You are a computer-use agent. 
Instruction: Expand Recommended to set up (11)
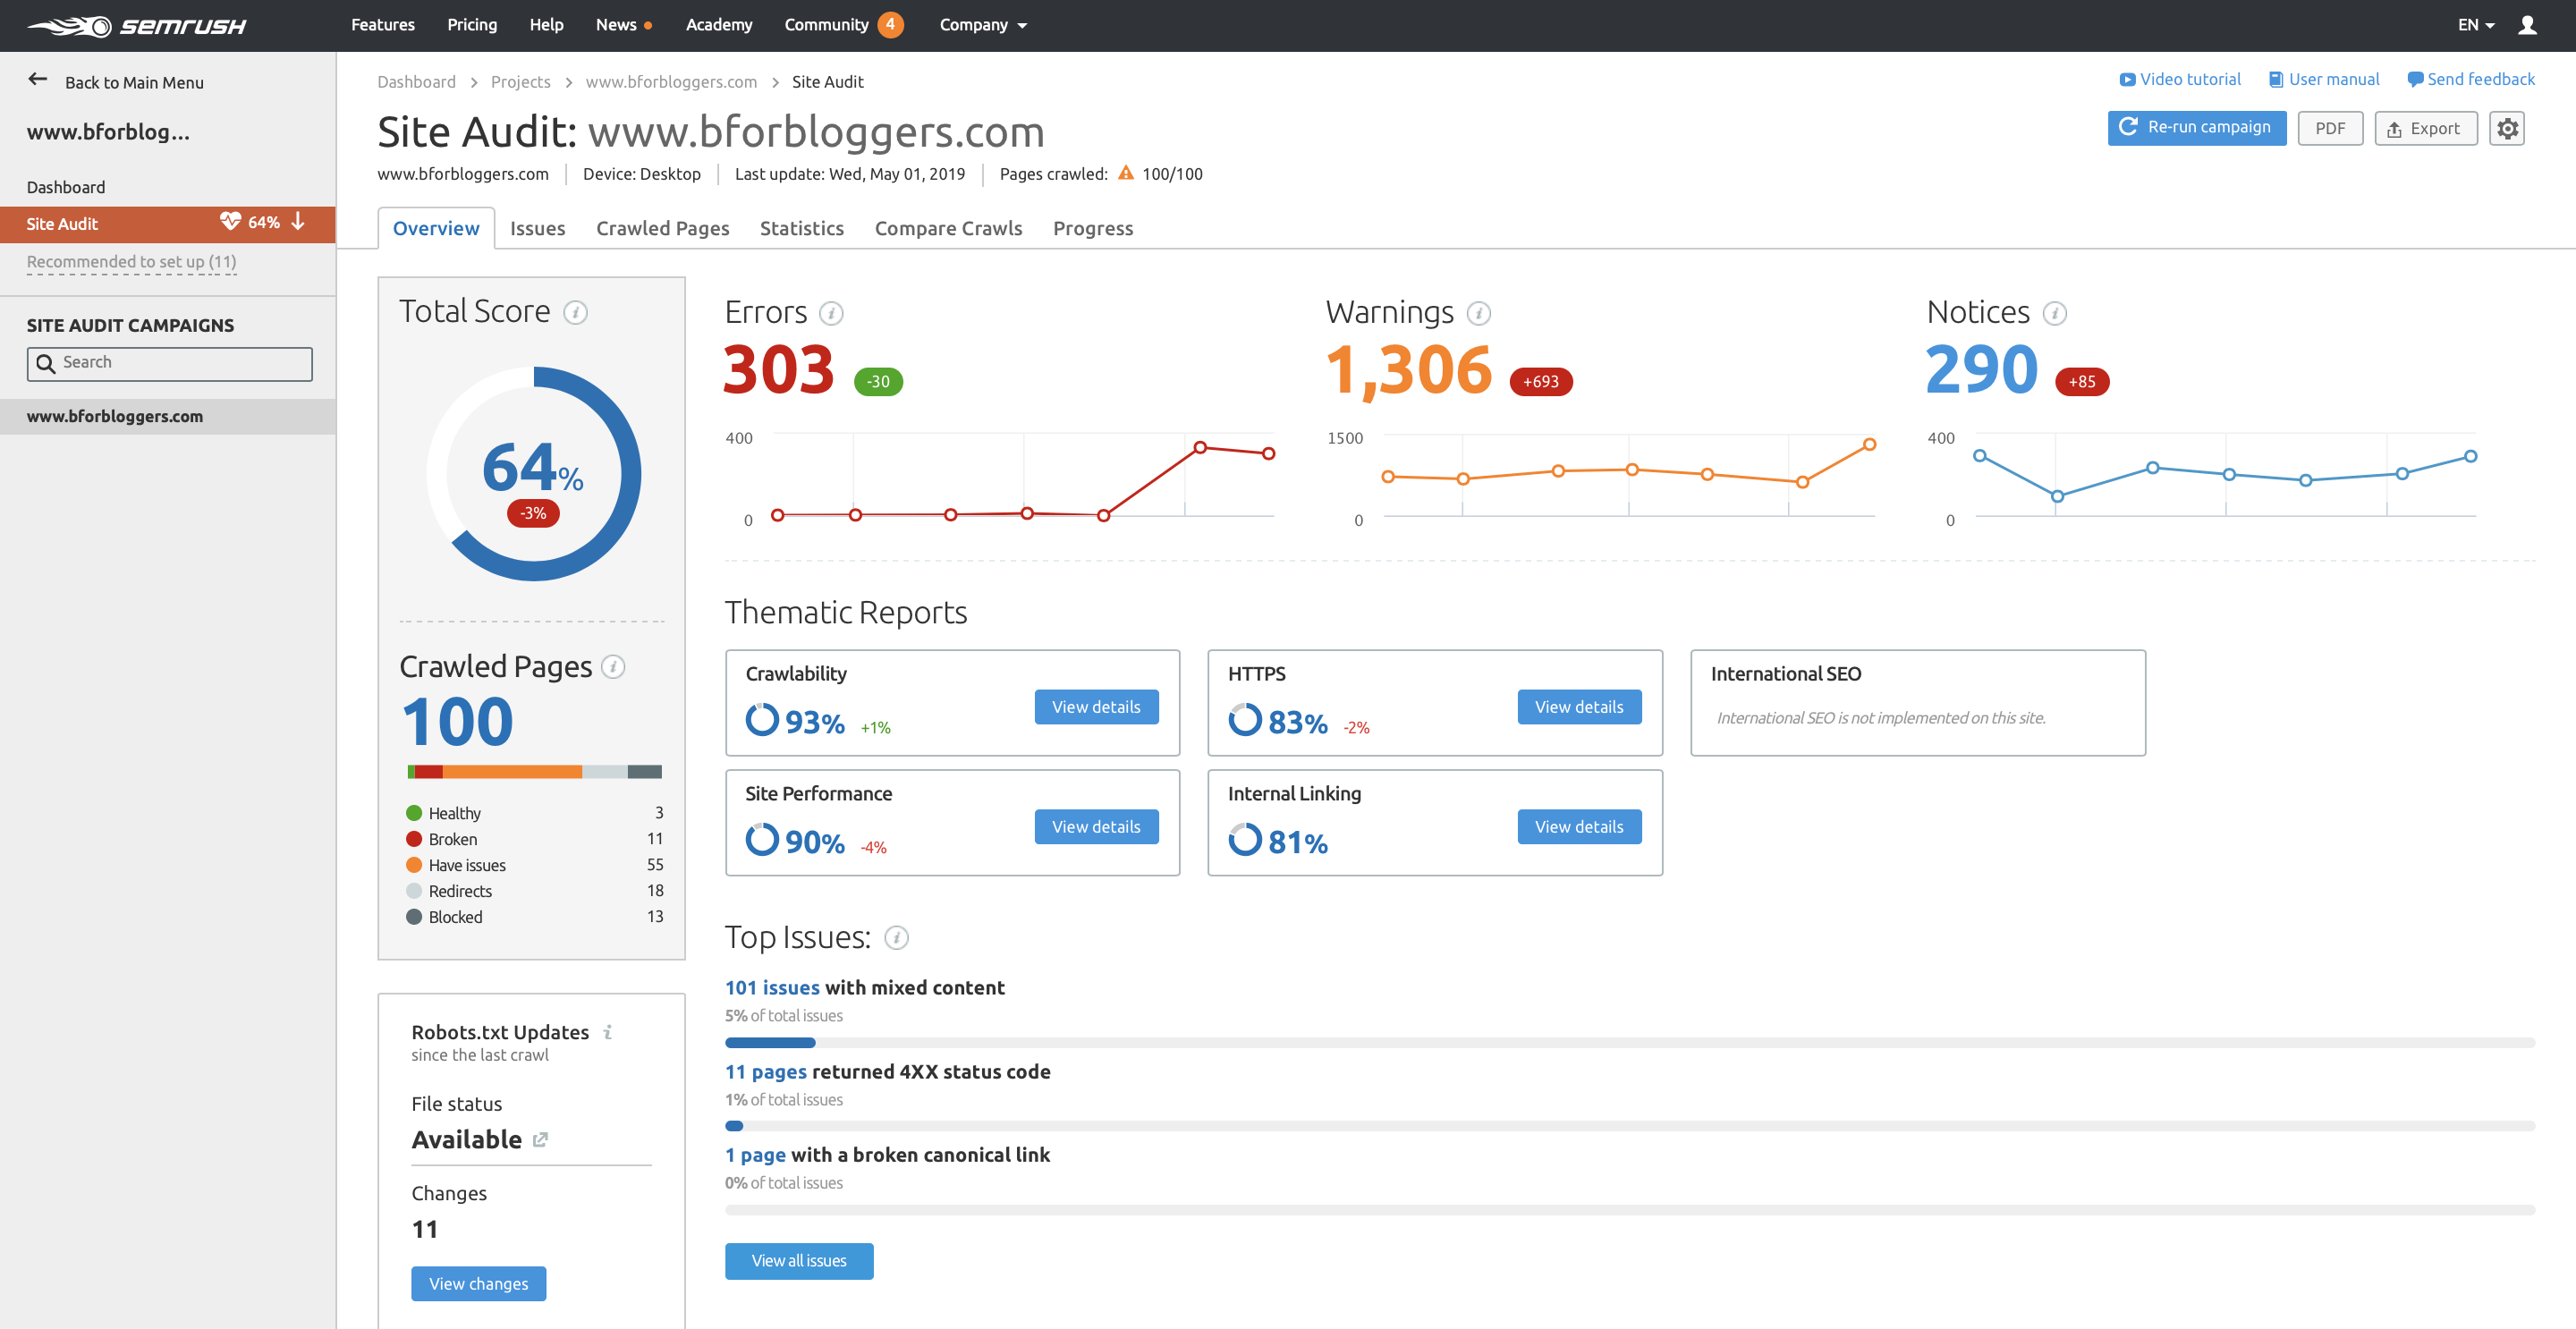pos(131,262)
